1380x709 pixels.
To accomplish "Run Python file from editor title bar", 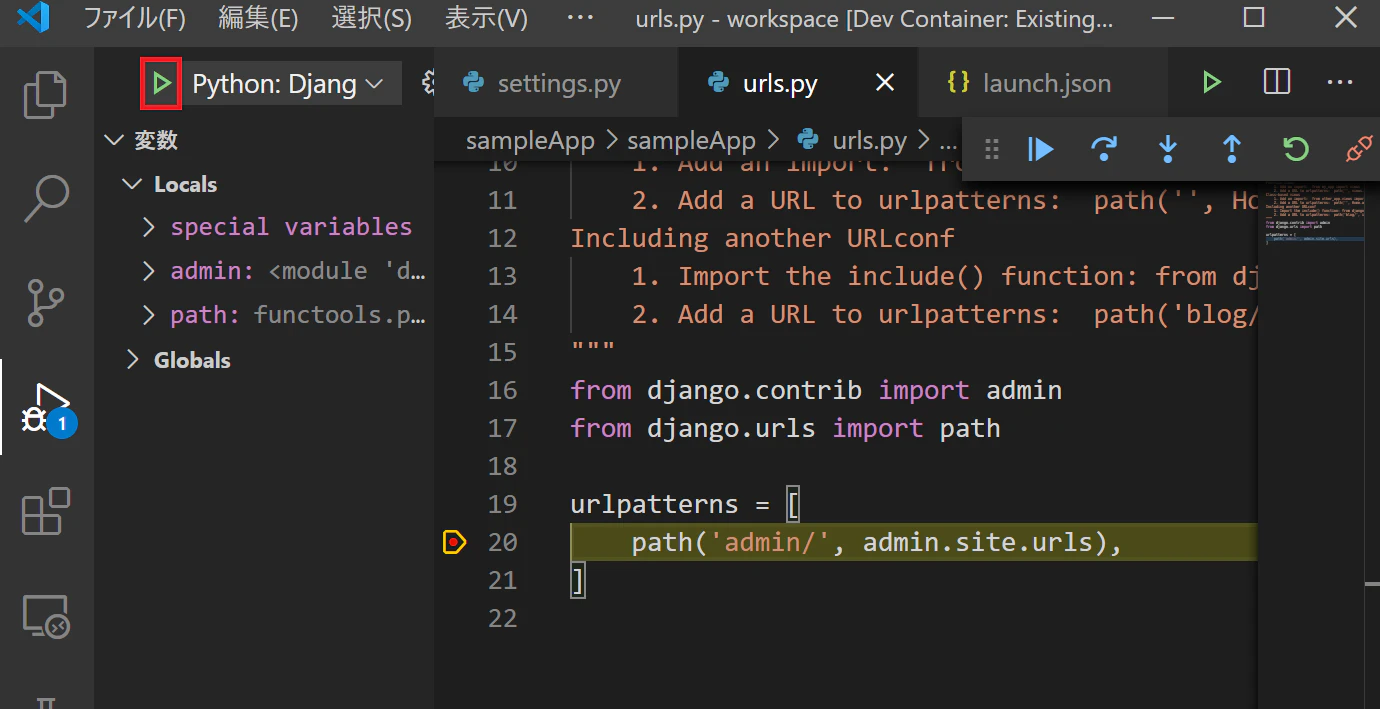I will click(x=1212, y=83).
